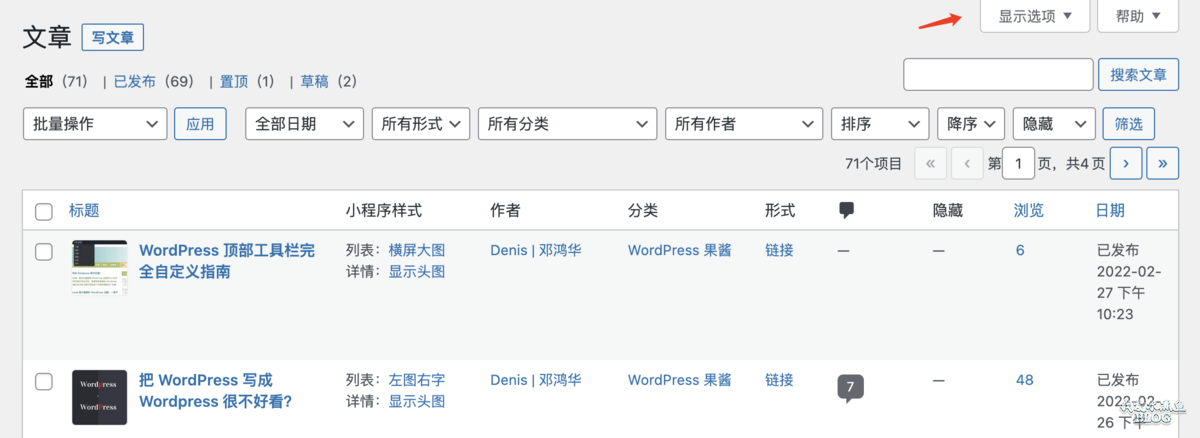Open the 批量操作 dropdown
Screen dimensions: 1200x438
95,124
